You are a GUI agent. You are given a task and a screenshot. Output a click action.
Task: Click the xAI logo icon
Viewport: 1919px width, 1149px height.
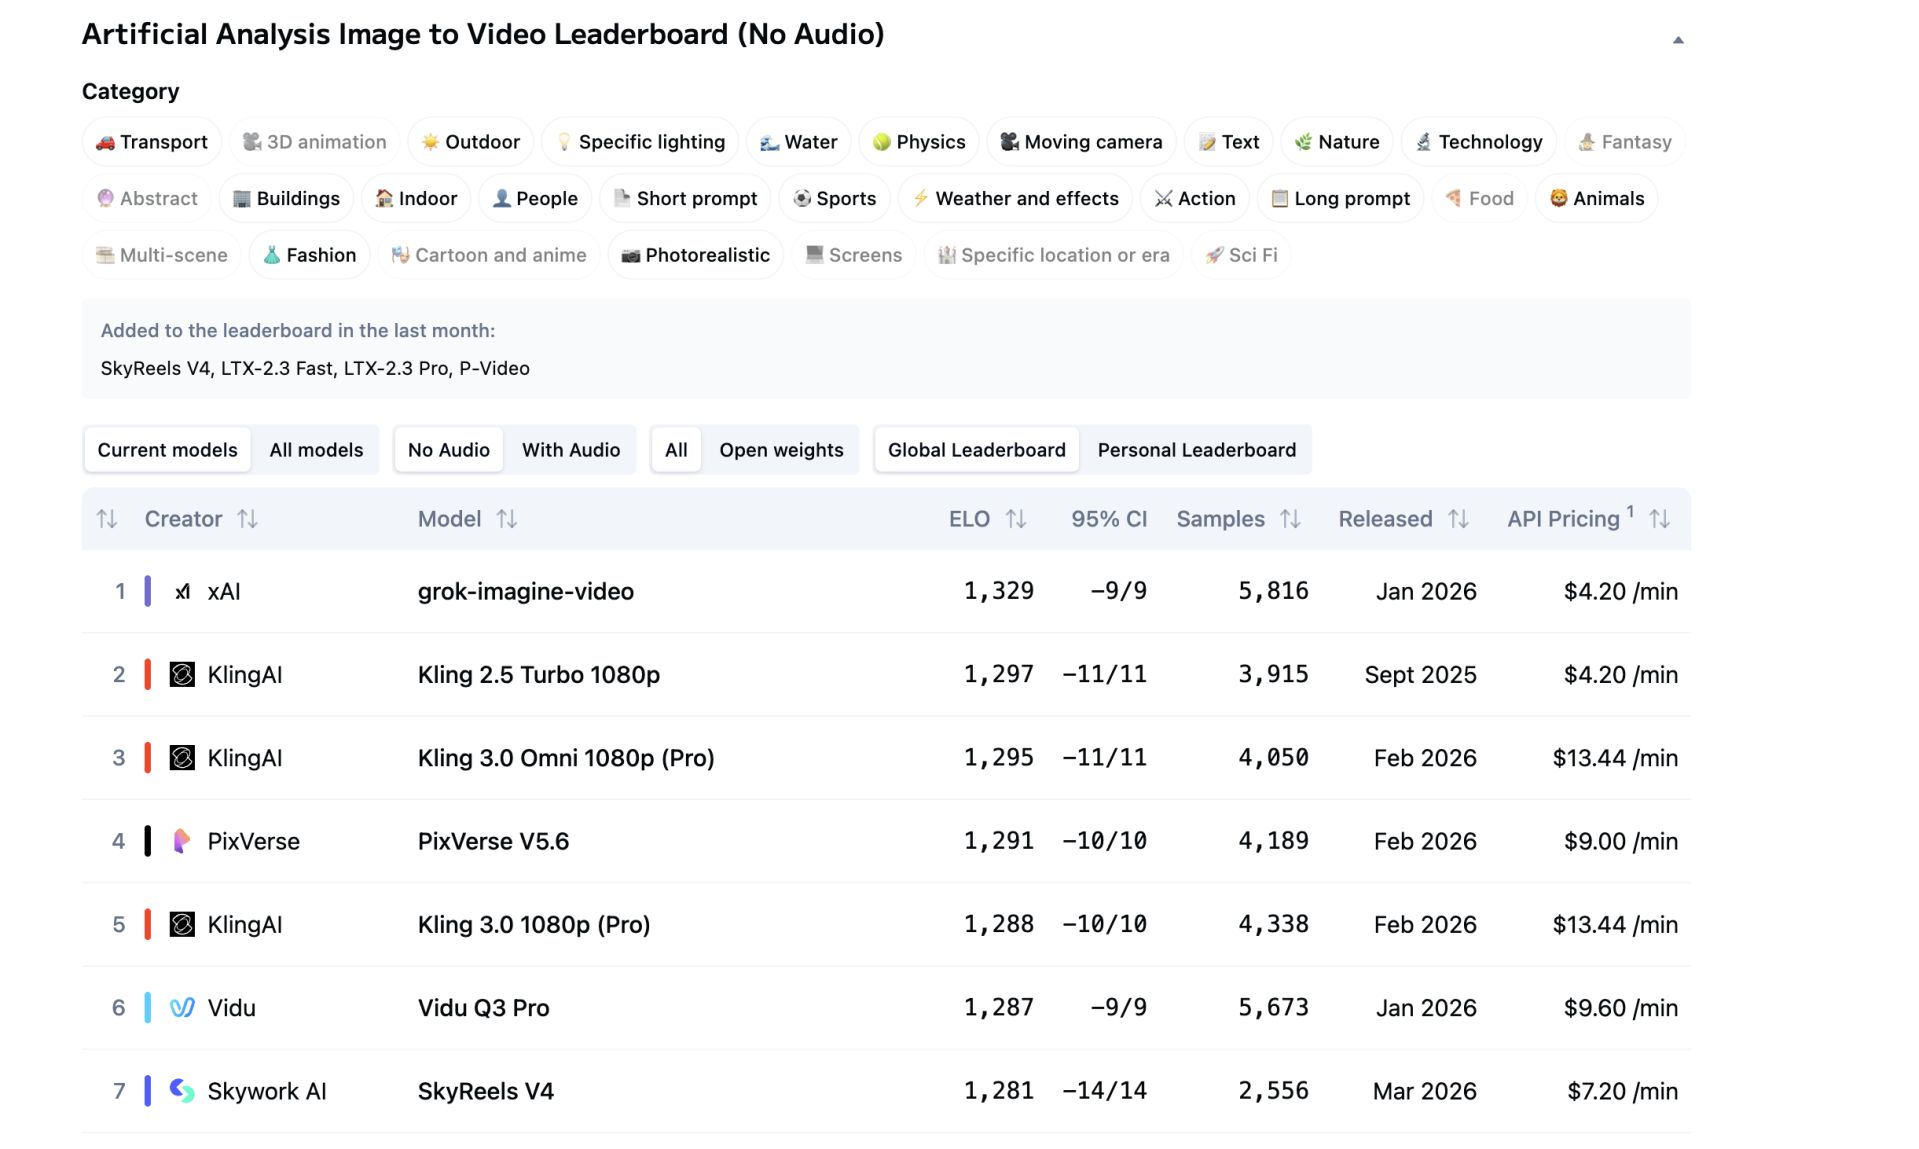point(182,592)
